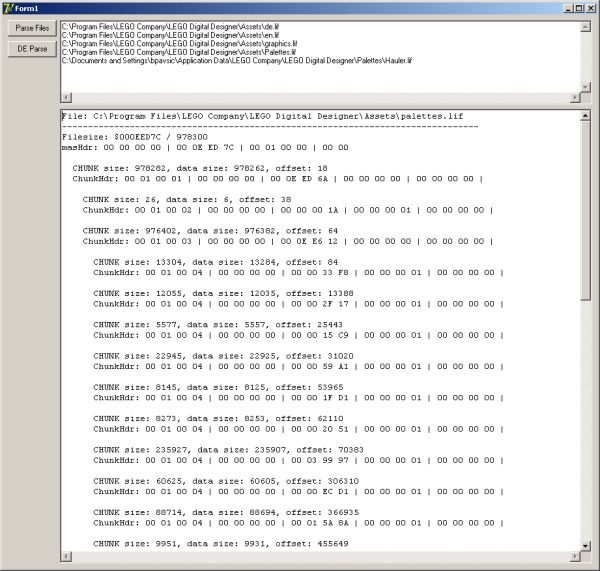Click ChunkHdr line containing '00 0E ED 6A'
Image resolution: width=600 pixels, height=571 pixels.
click(x=278, y=179)
